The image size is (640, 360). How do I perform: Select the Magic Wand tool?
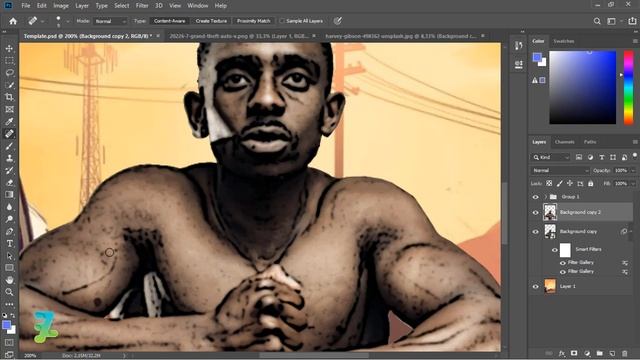point(9,85)
